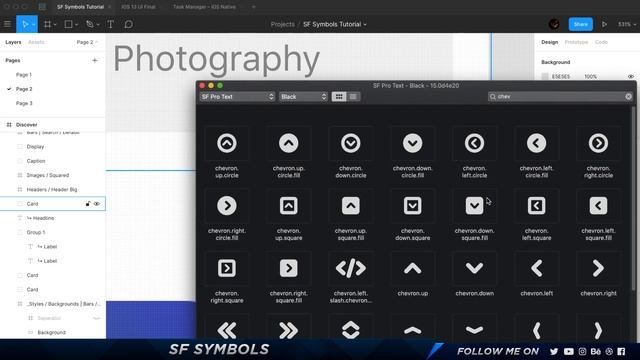Open the Black font weight dropdown
The image size is (640, 360).
[303, 97]
